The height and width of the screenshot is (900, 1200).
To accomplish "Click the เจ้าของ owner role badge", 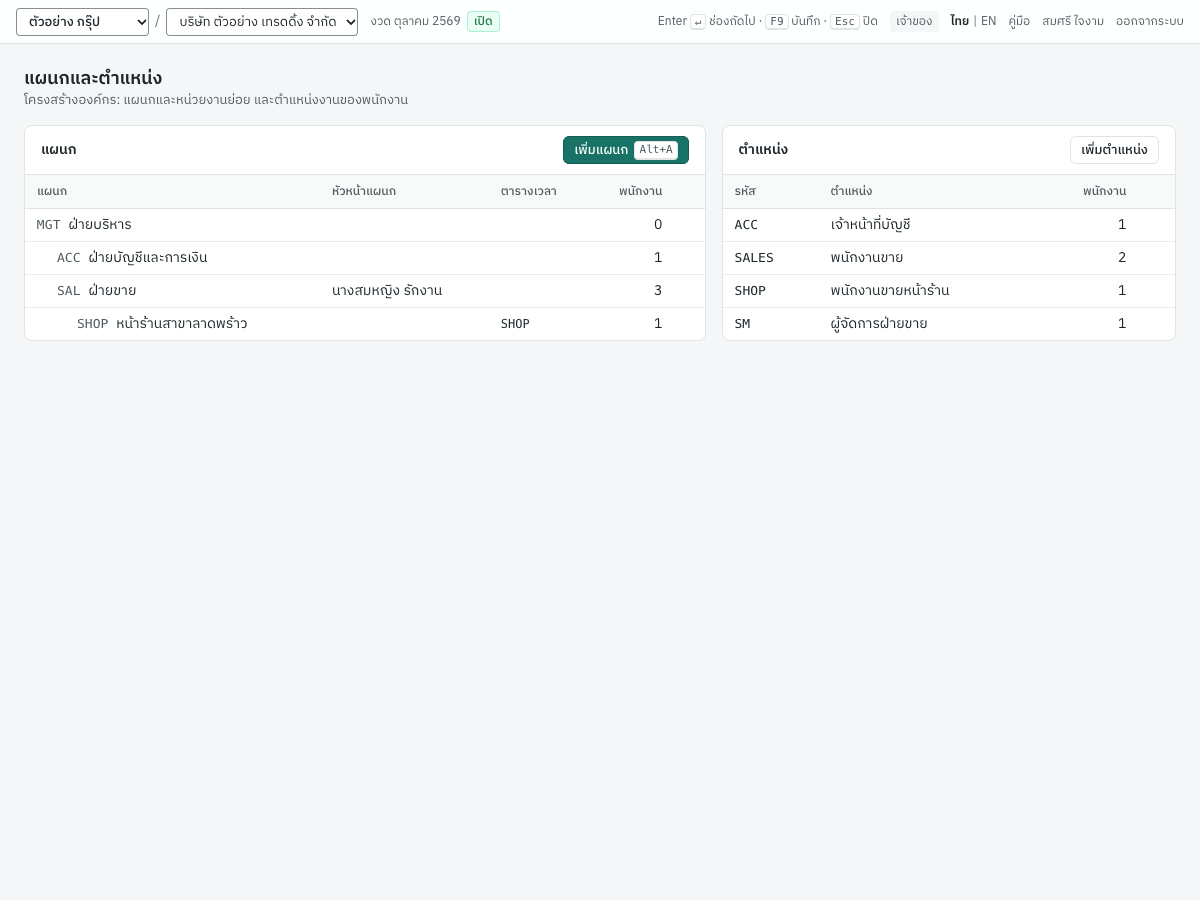I will click(914, 21).
